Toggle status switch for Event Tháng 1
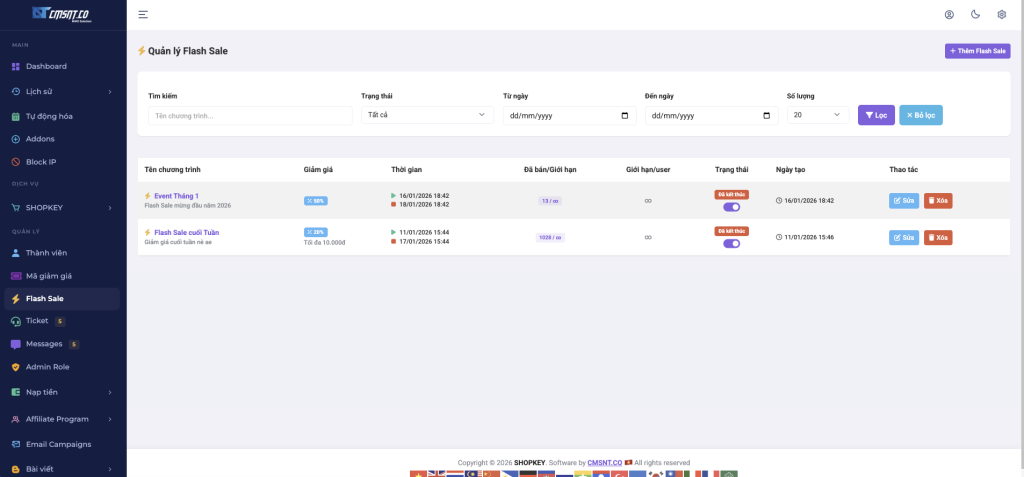Image resolution: width=1024 pixels, height=477 pixels. coord(731,207)
